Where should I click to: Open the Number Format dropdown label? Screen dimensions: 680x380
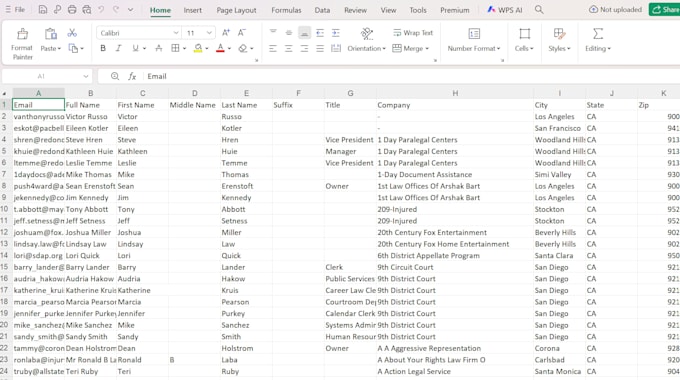point(474,49)
